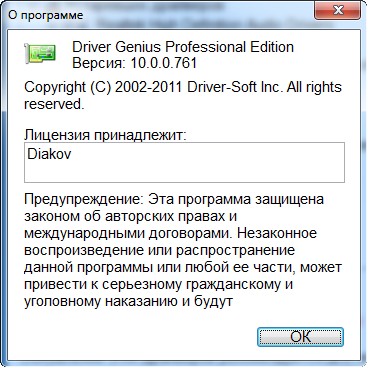Click the уголовному наказанию и будут line

tap(128, 302)
